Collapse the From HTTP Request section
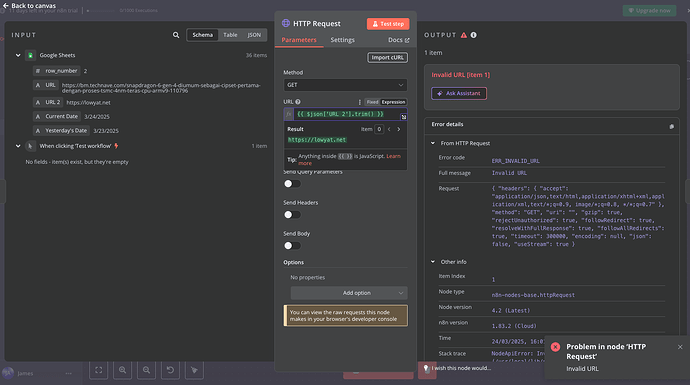 coord(433,143)
